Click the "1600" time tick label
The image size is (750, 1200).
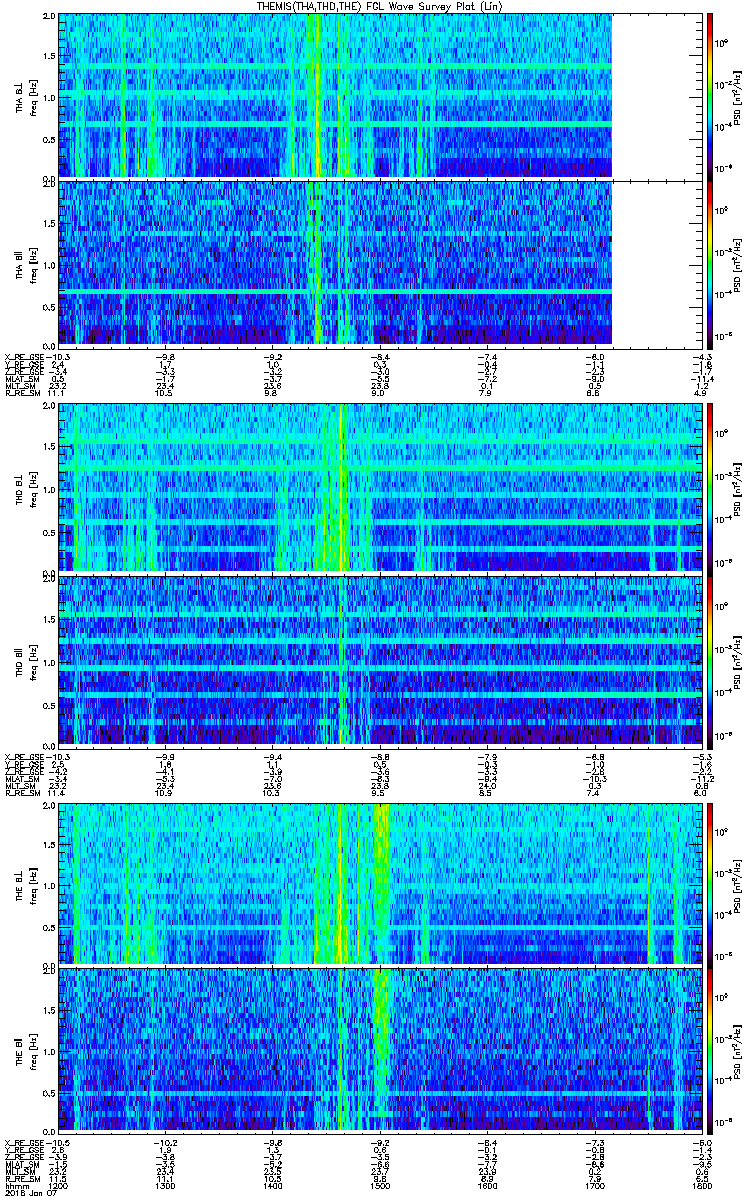(x=488, y=1185)
